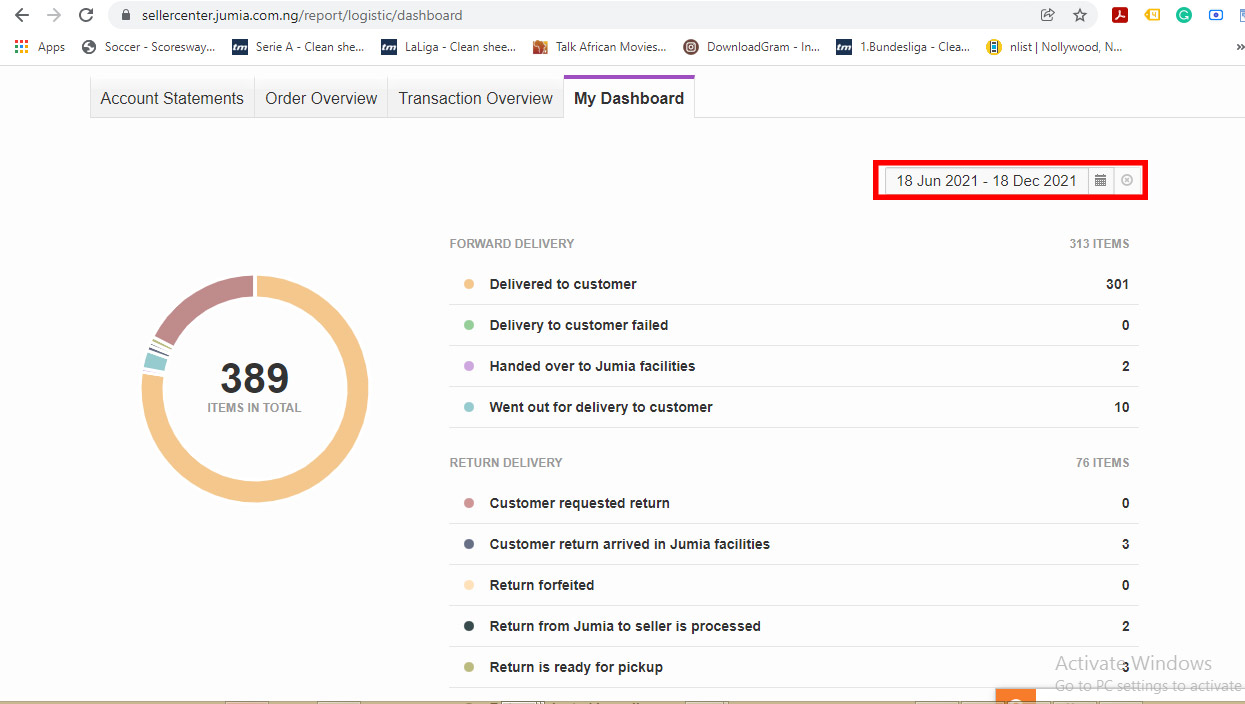Open the Grammarly extension

click(x=1184, y=15)
